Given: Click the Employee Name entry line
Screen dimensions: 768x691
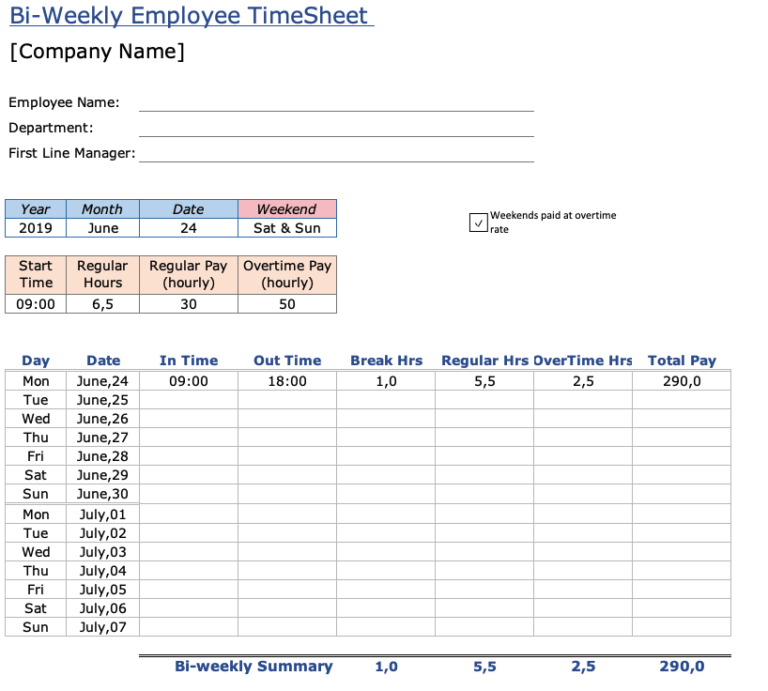Looking at the screenshot, I should [336, 104].
